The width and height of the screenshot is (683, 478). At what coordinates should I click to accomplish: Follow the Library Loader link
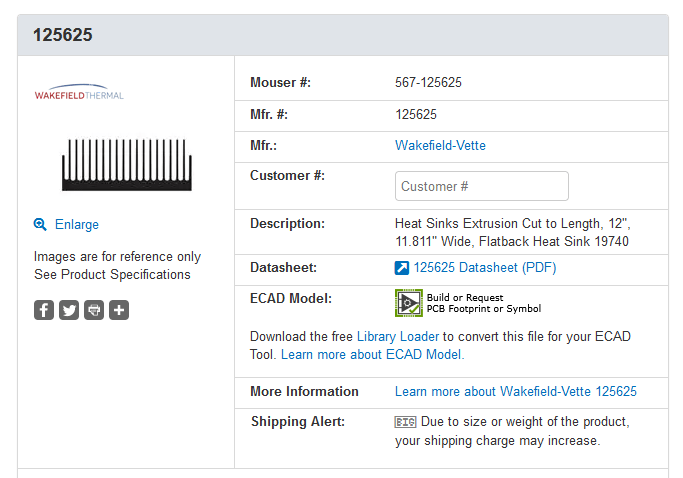pos(398,336)
